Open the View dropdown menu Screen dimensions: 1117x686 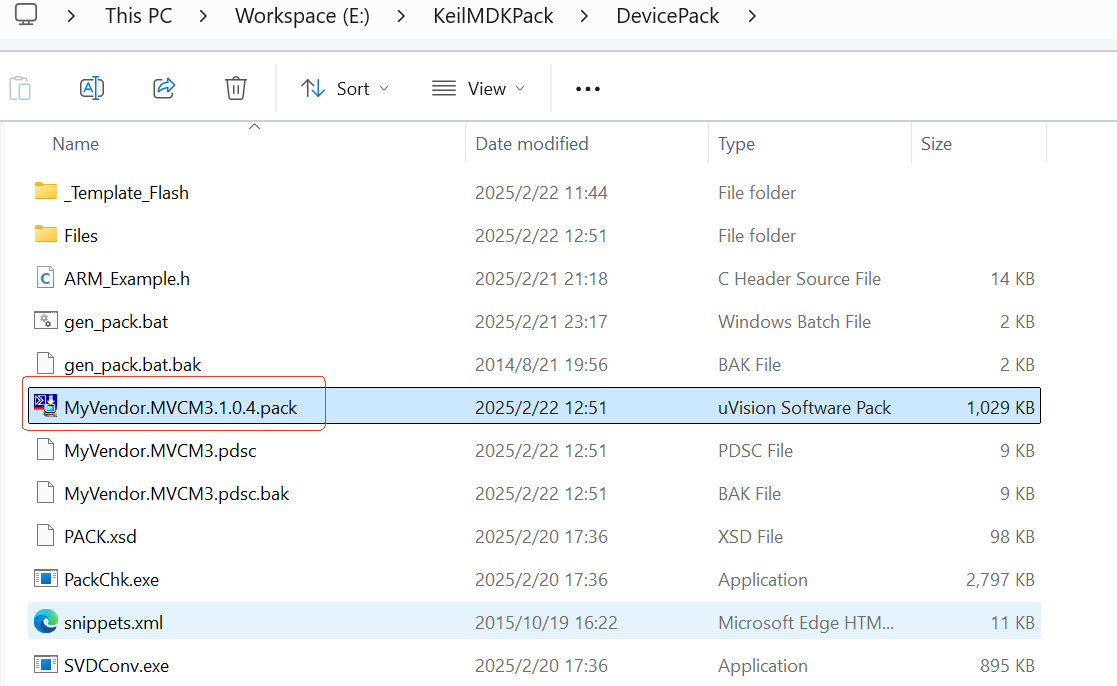pos(478,89)
